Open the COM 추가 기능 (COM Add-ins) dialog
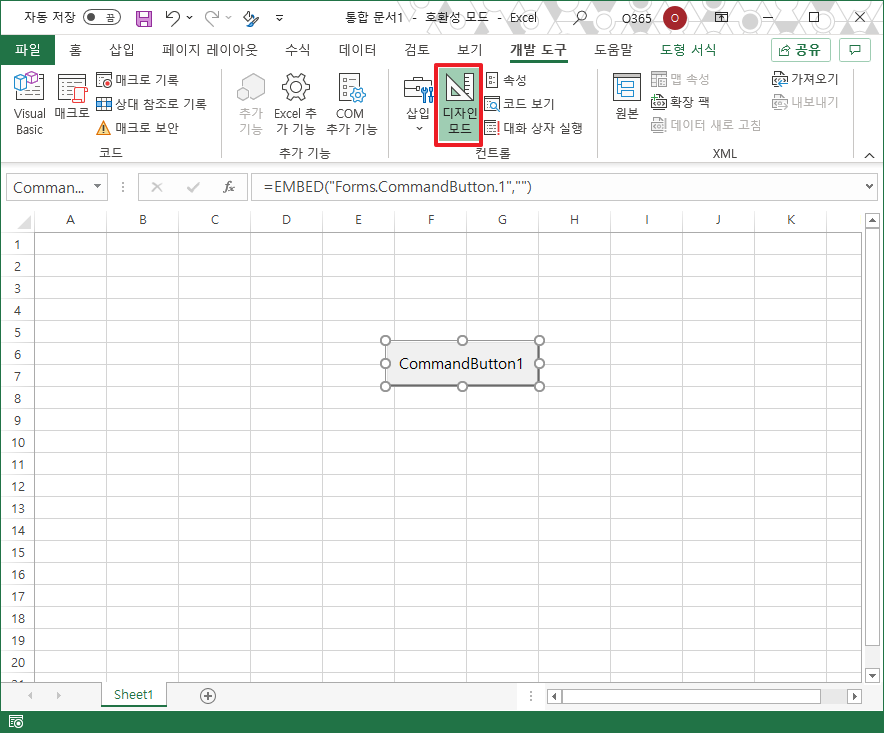This screenshot has width=884, height=733. 351,104
